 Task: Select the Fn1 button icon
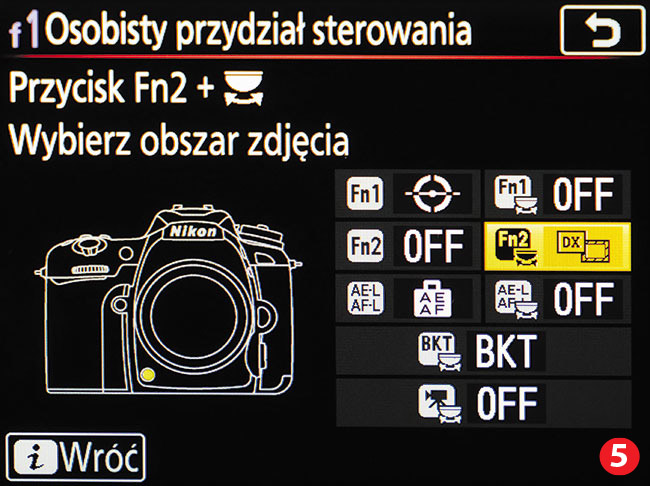[365, 193]
